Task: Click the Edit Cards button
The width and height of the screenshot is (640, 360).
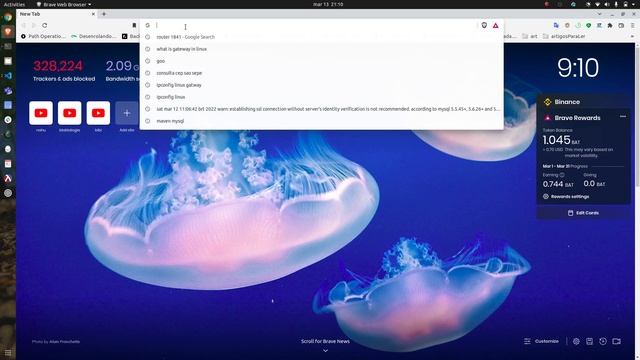Action: click(583, 213)
